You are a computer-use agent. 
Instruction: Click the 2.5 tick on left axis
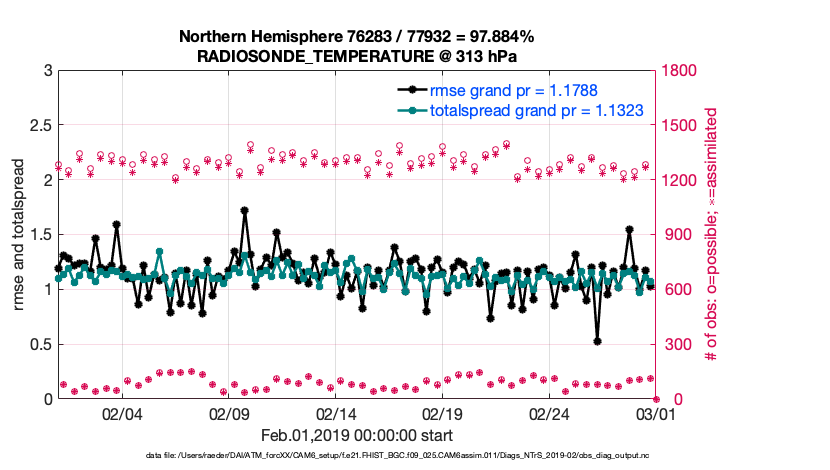coord(38,126)
